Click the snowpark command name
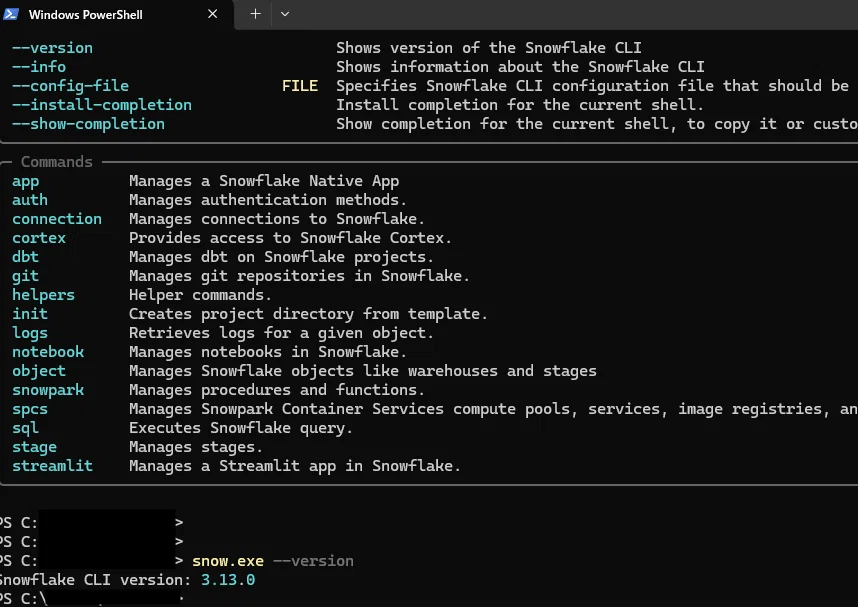 click(48, 390)
